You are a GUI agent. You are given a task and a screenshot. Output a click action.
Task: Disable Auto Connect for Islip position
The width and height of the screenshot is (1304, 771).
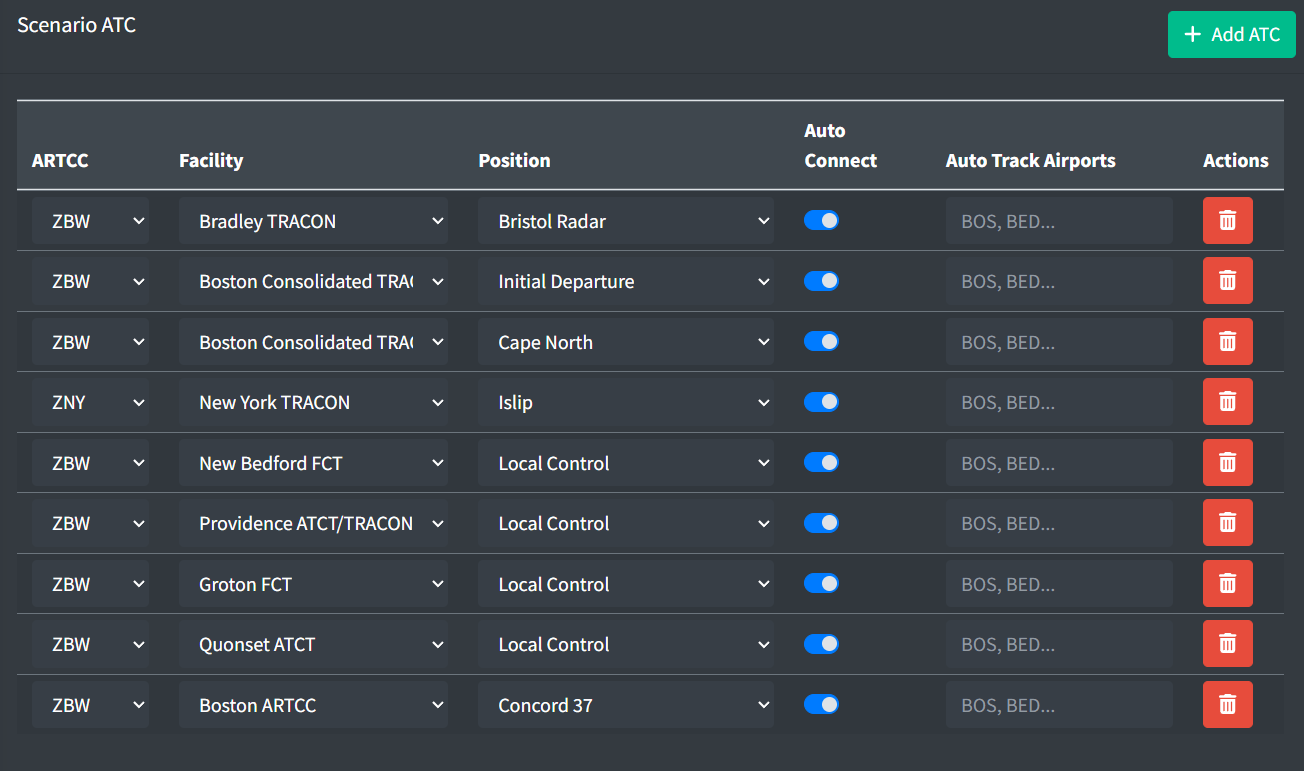coord(821,402)
